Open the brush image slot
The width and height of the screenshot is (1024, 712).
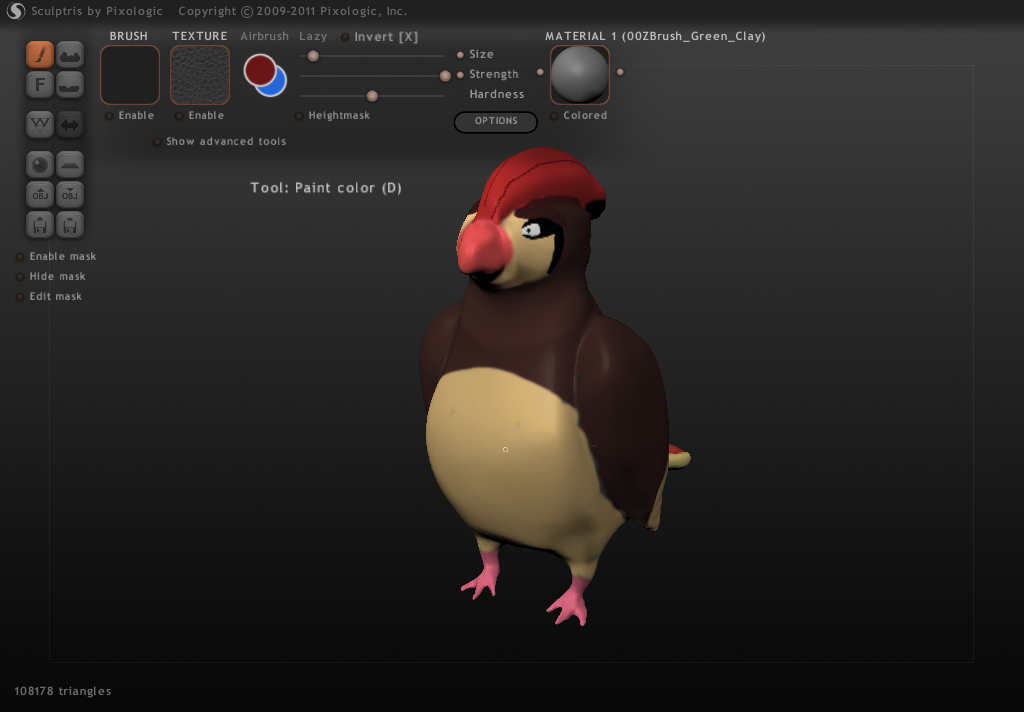tap(130, 75)
